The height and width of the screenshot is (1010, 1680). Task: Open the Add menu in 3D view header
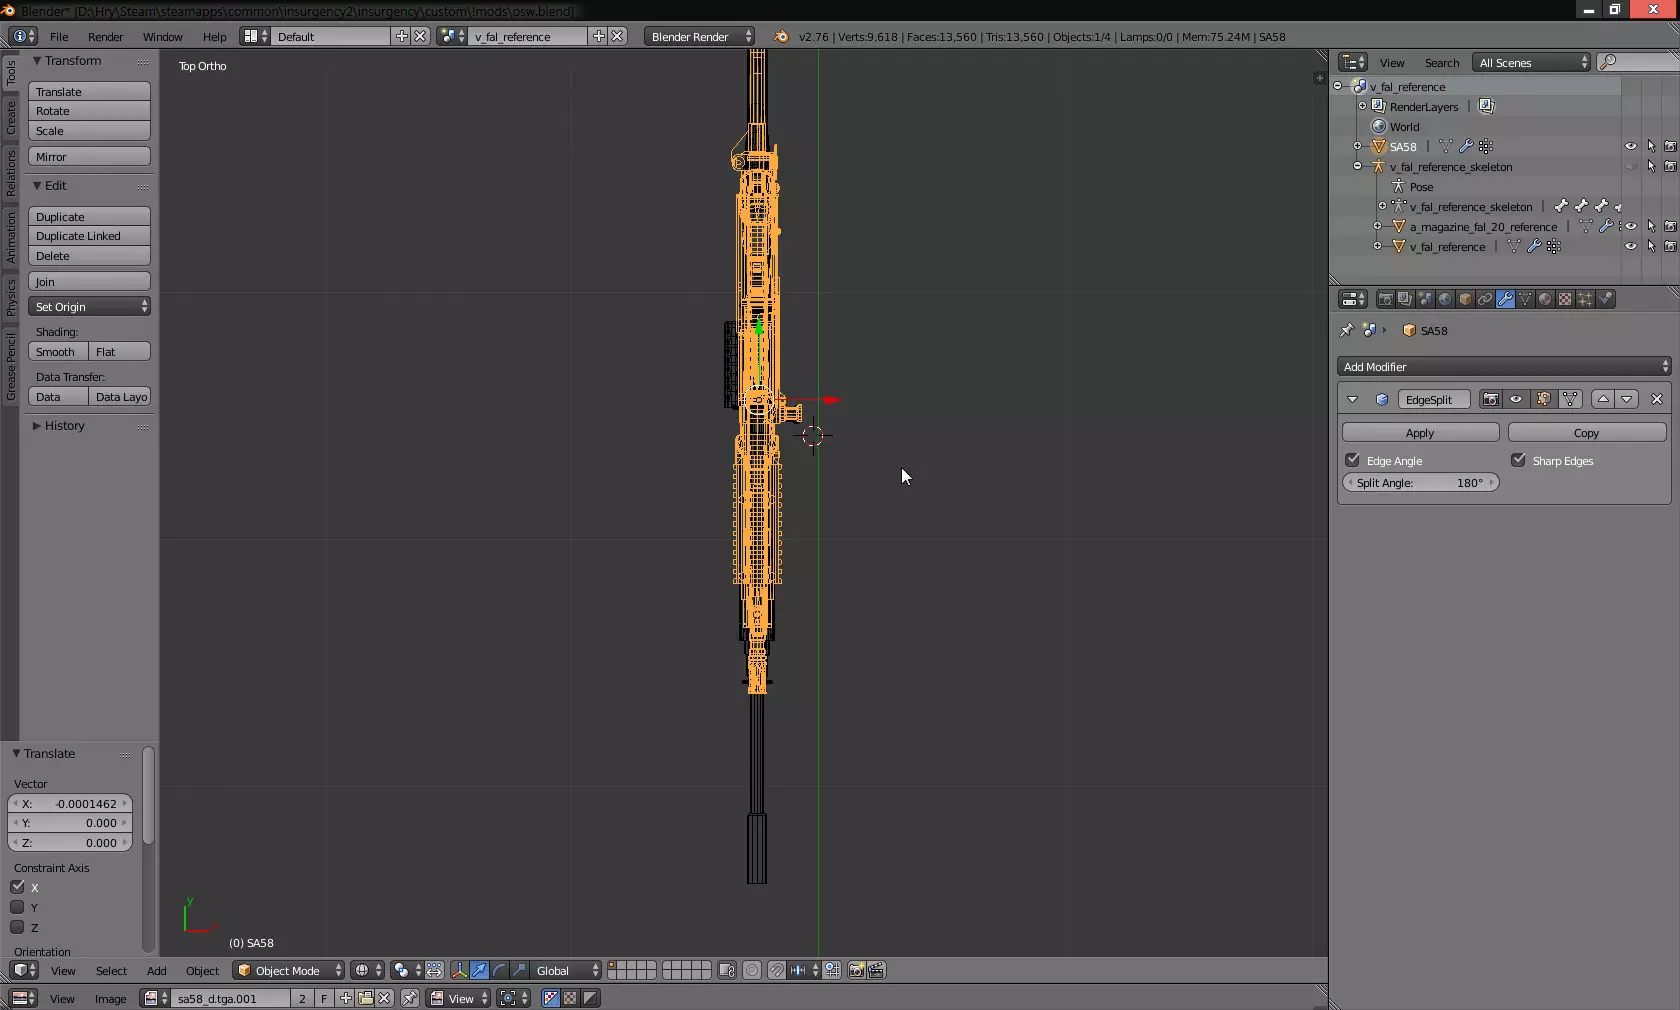157,970
